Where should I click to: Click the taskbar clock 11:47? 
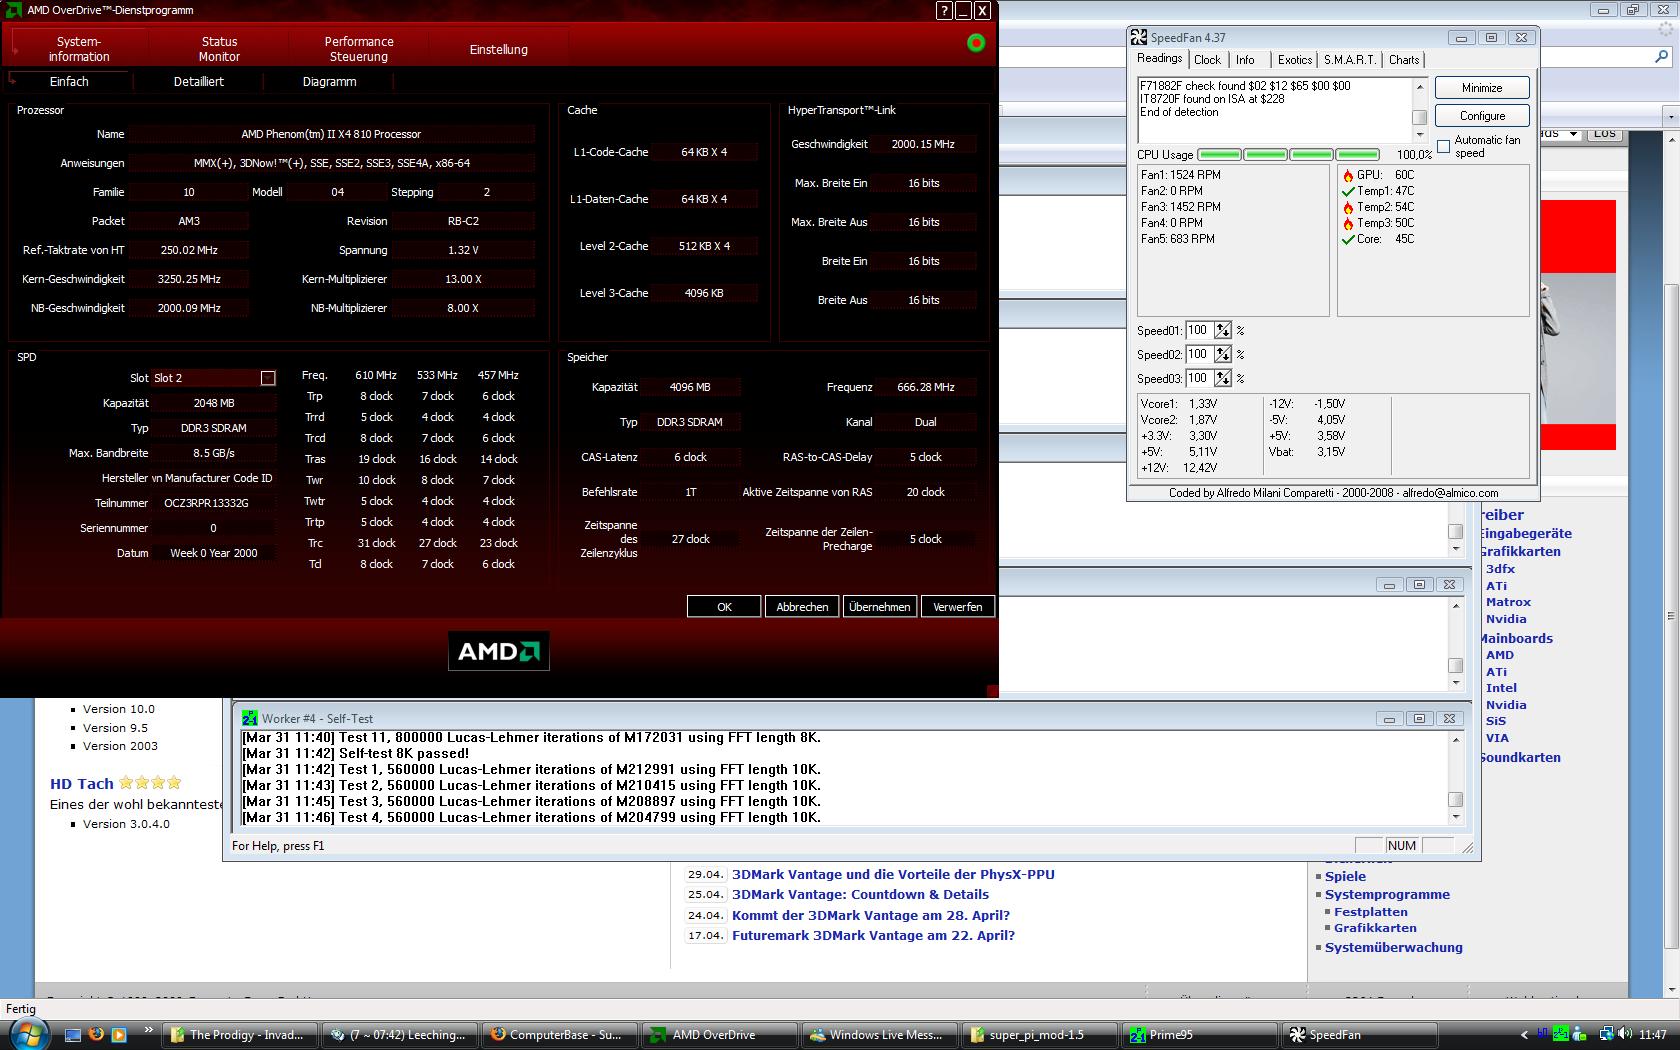[x=1653, y=1035]
